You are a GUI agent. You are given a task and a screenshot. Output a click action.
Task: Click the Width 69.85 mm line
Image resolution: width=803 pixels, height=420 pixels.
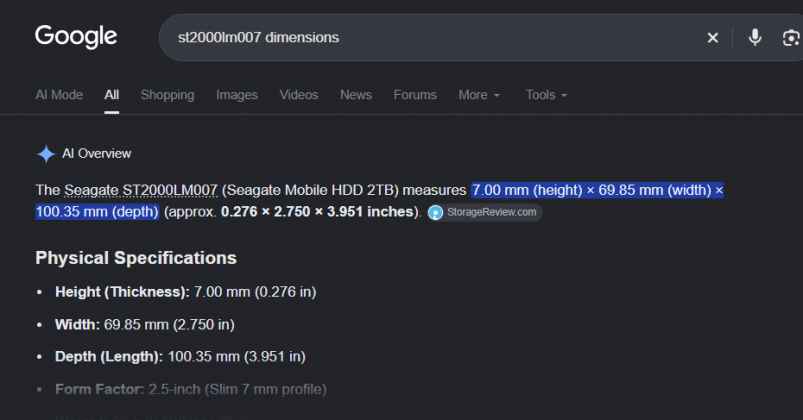[x=144, y=325]
